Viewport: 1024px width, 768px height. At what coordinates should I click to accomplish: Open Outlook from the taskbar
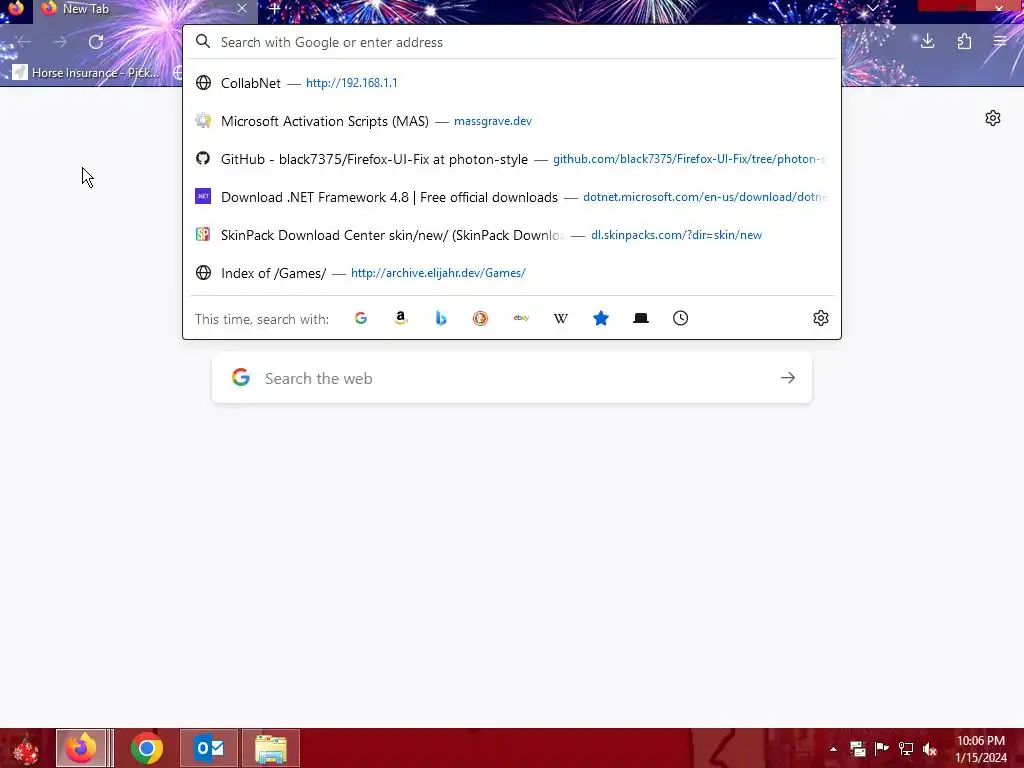click(209, 748)
